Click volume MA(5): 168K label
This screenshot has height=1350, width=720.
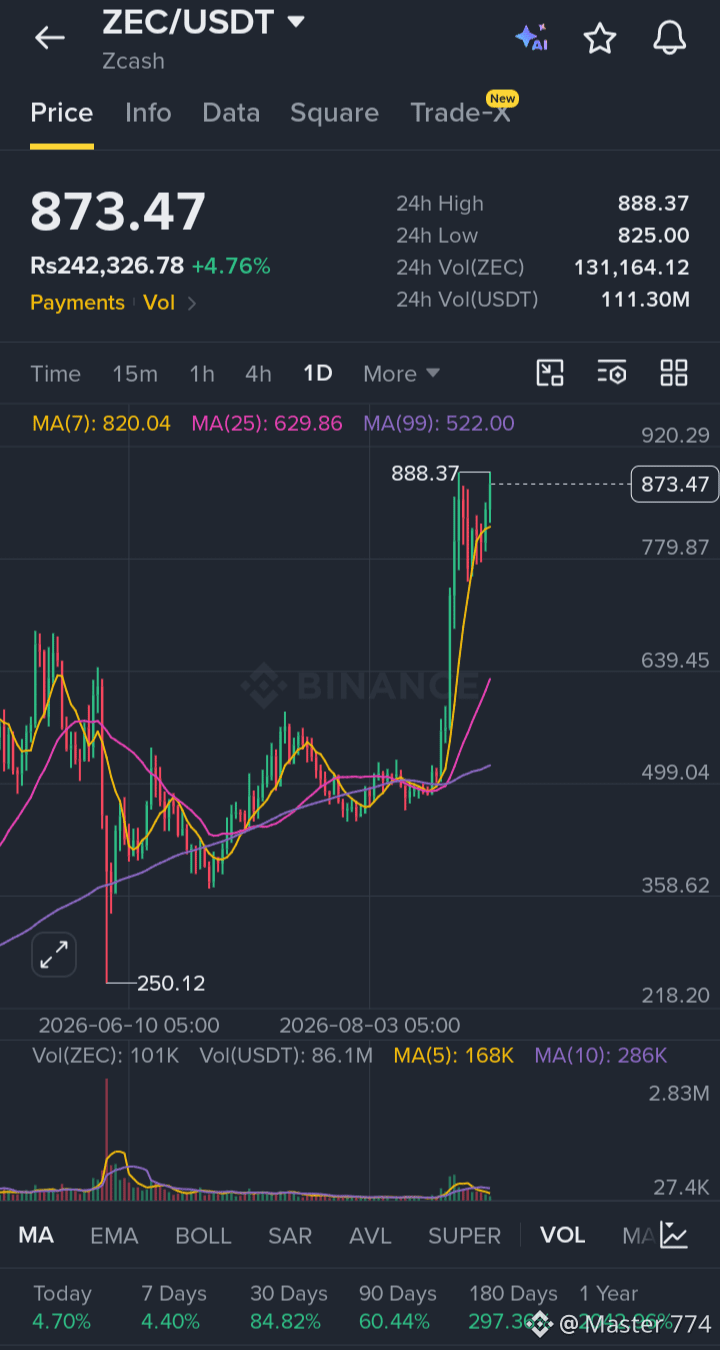(454, 1055)
